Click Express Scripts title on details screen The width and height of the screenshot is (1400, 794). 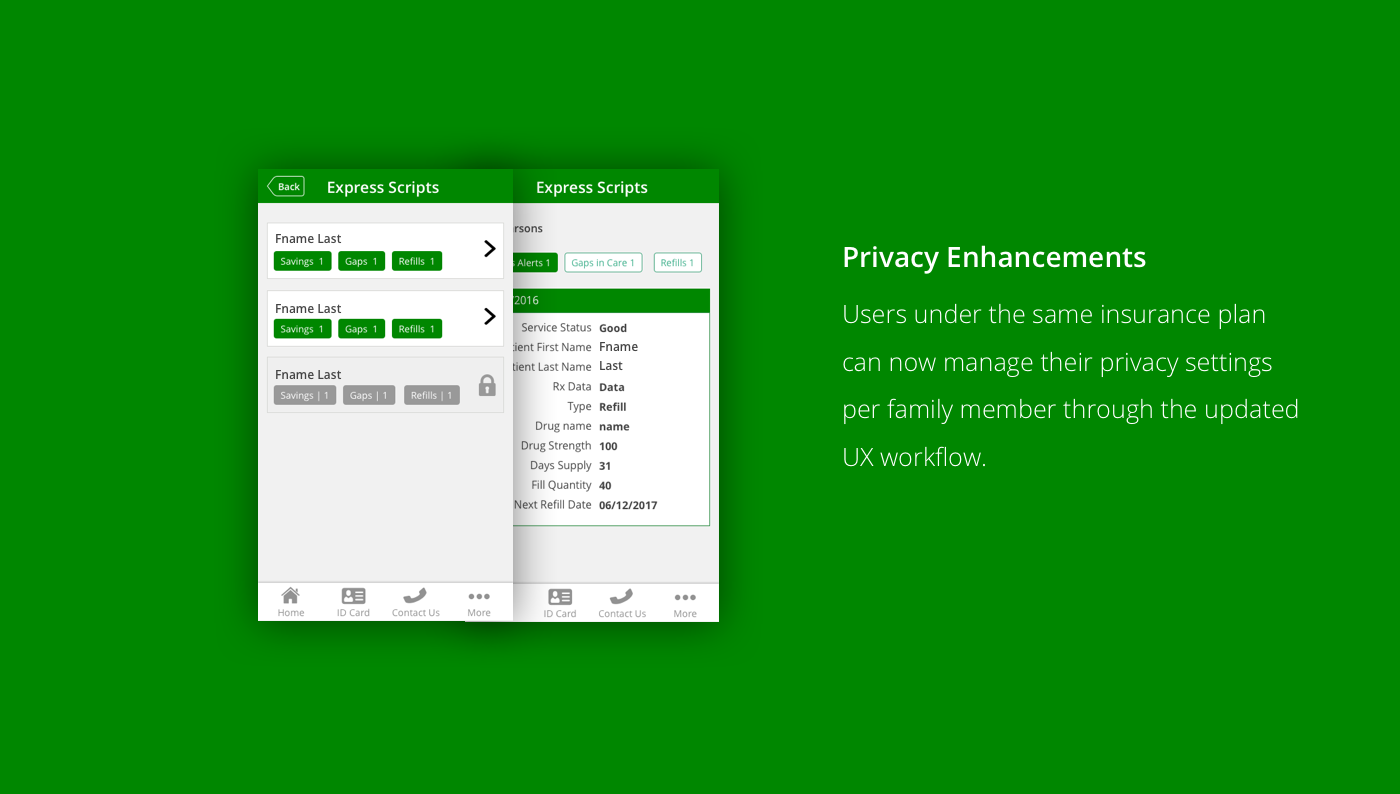592,188
